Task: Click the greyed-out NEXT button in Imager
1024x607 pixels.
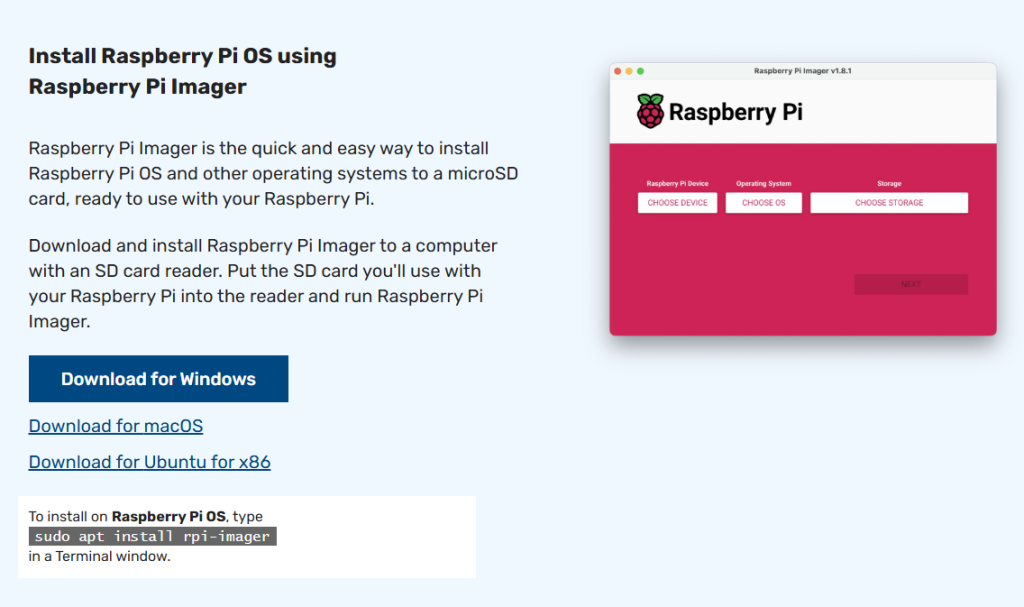Action: pos(911,284)
